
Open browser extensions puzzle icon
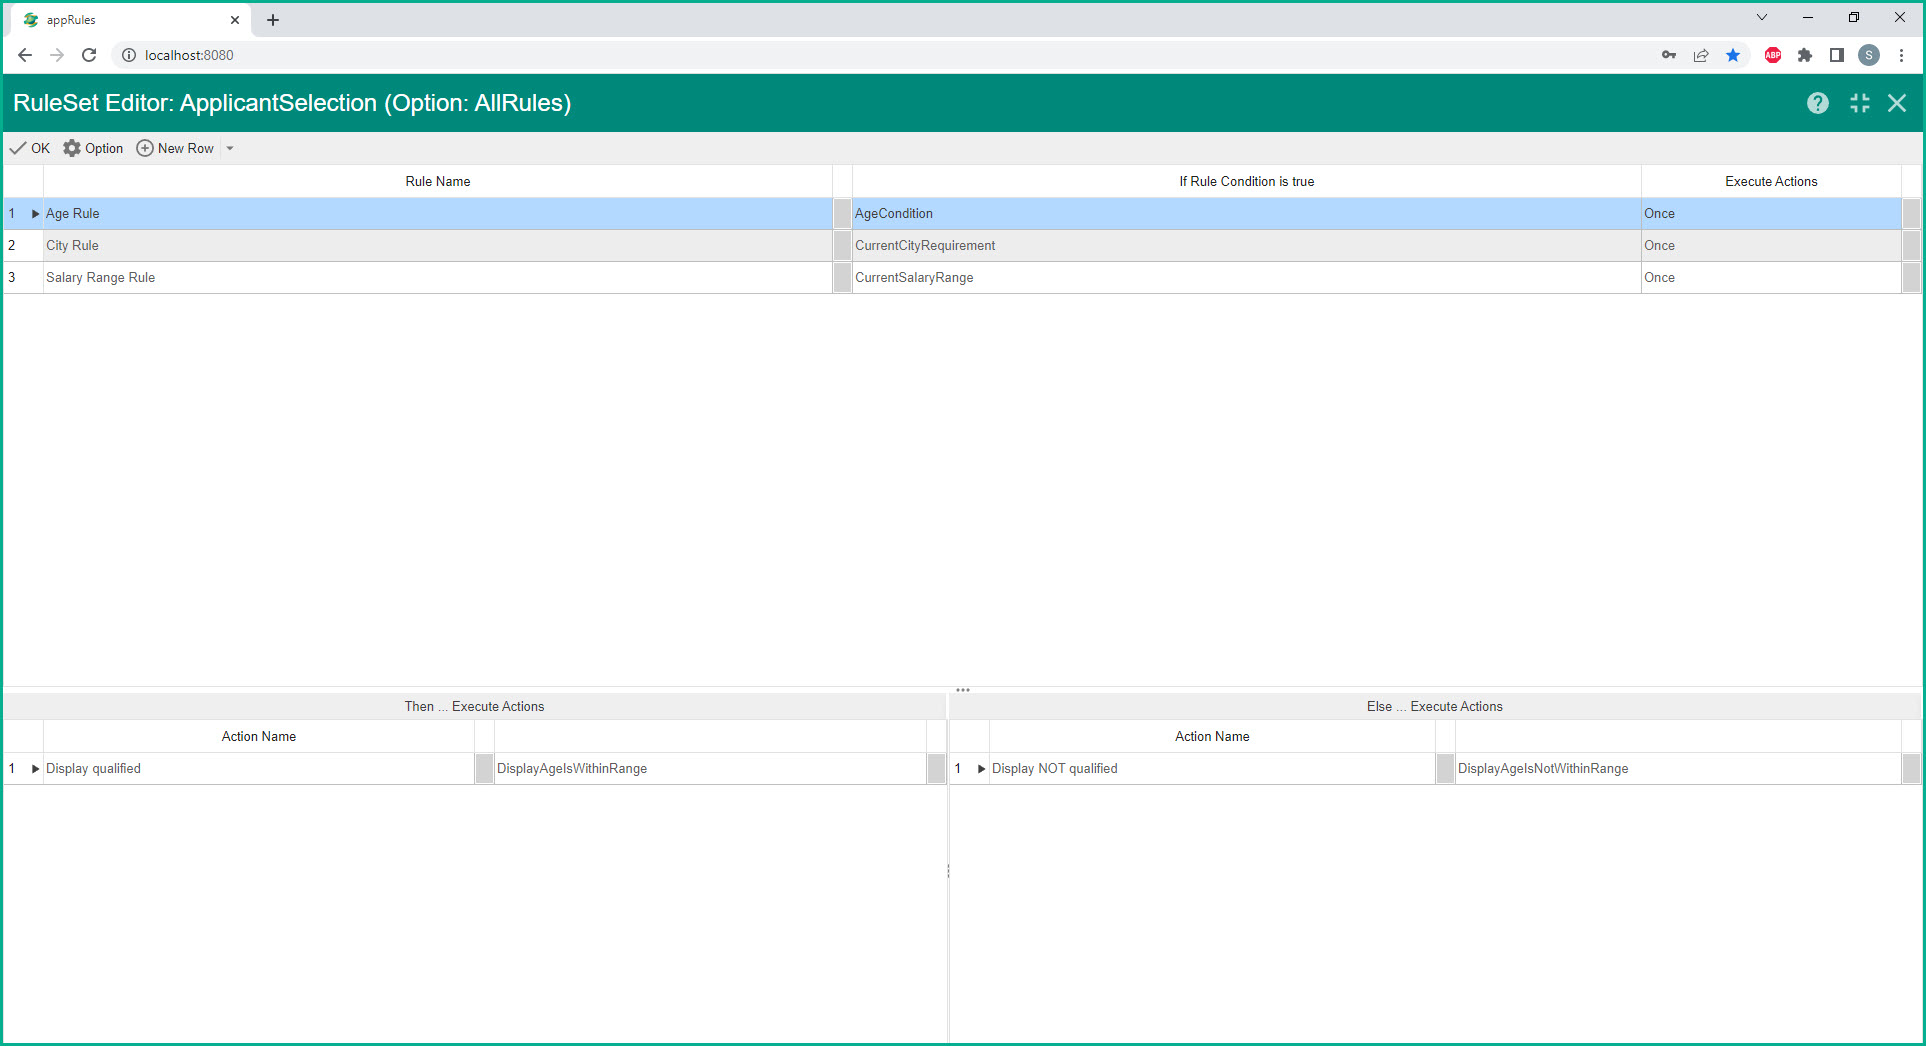(1805, 55)
